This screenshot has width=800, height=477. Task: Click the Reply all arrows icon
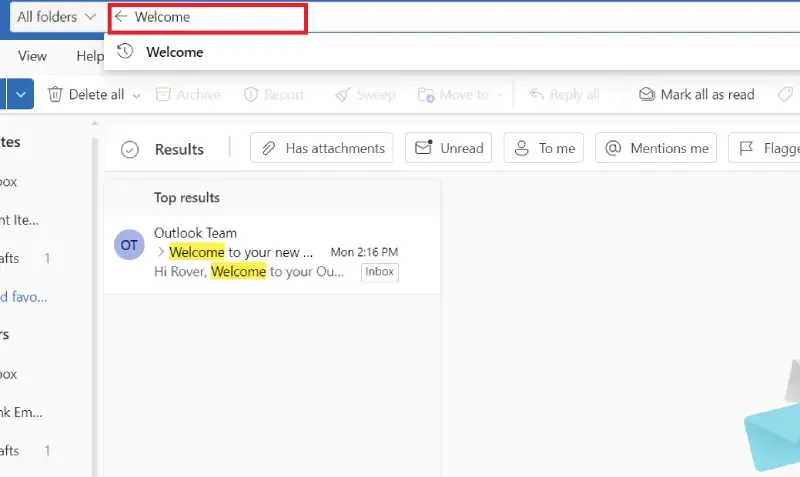click(x=536, y=94)
